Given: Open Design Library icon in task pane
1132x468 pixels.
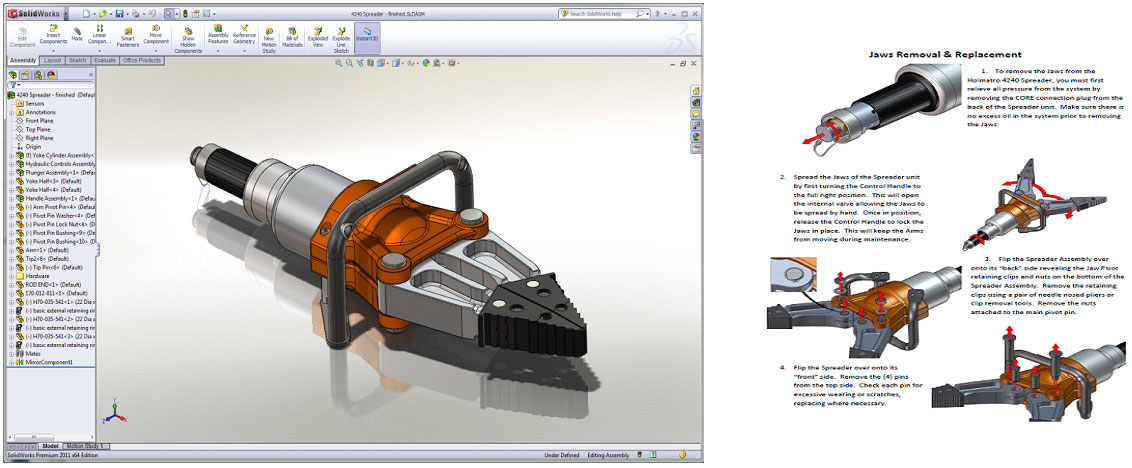Looking at the screenshot, I should (x=696, y=103).
